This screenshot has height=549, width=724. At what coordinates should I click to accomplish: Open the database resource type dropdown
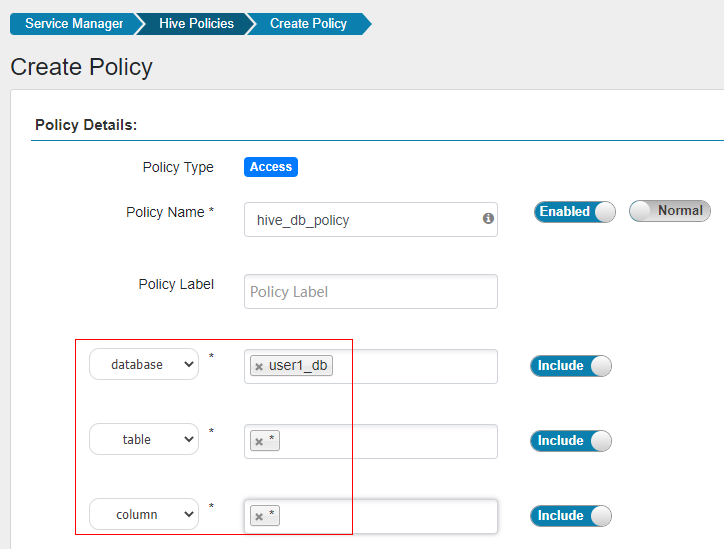coord(144,365)
